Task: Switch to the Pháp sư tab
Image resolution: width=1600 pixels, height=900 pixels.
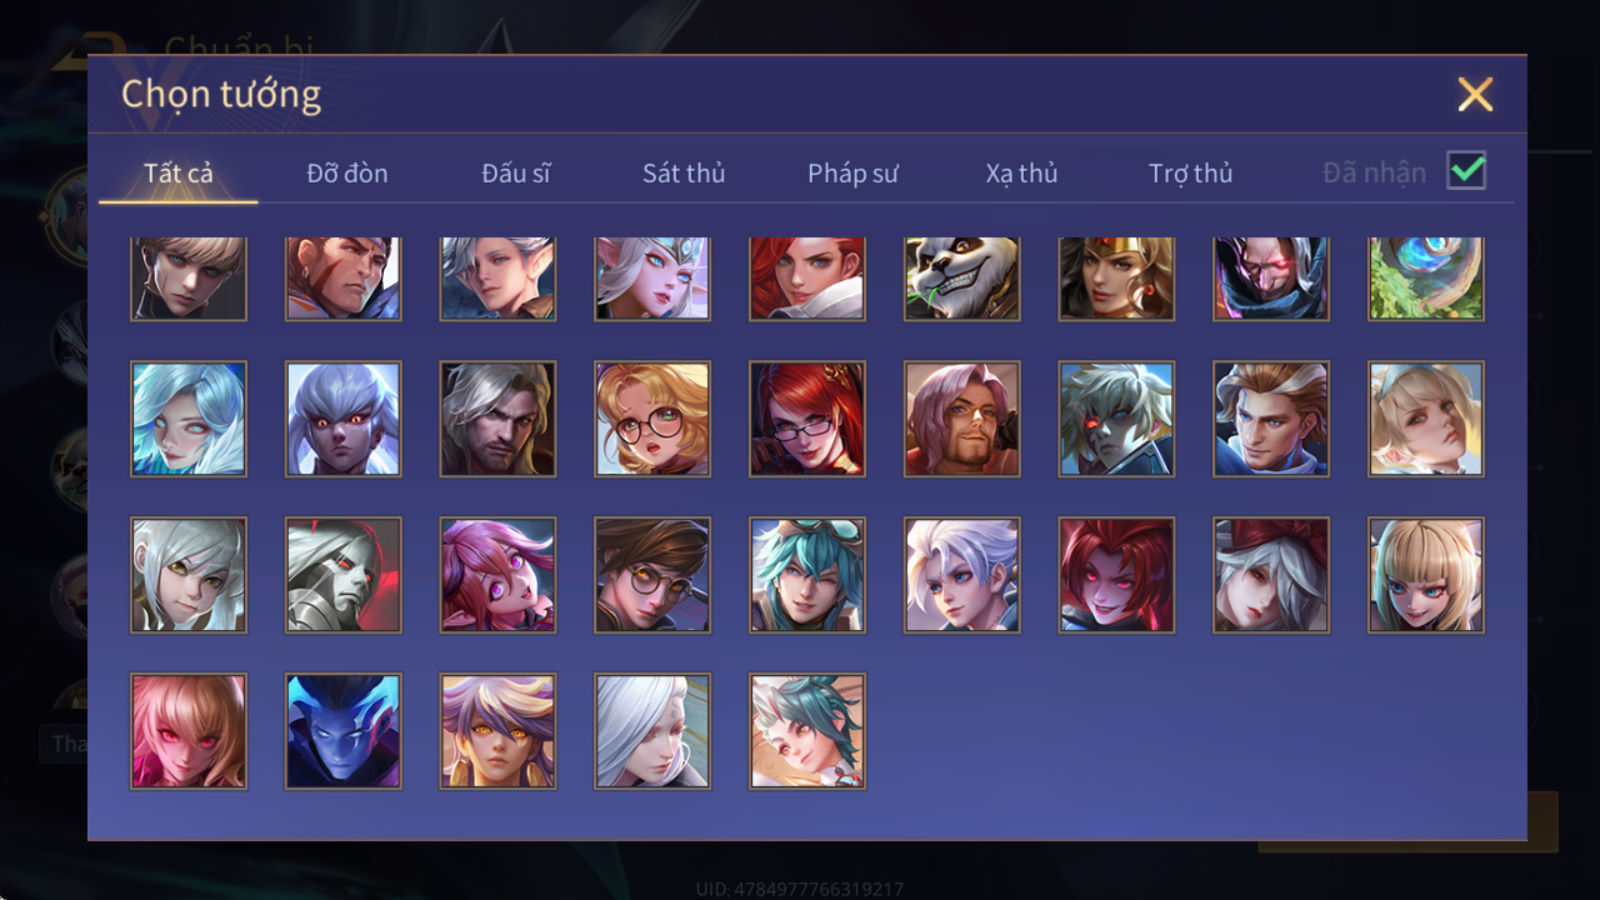Action: click(x=853, y=173)
